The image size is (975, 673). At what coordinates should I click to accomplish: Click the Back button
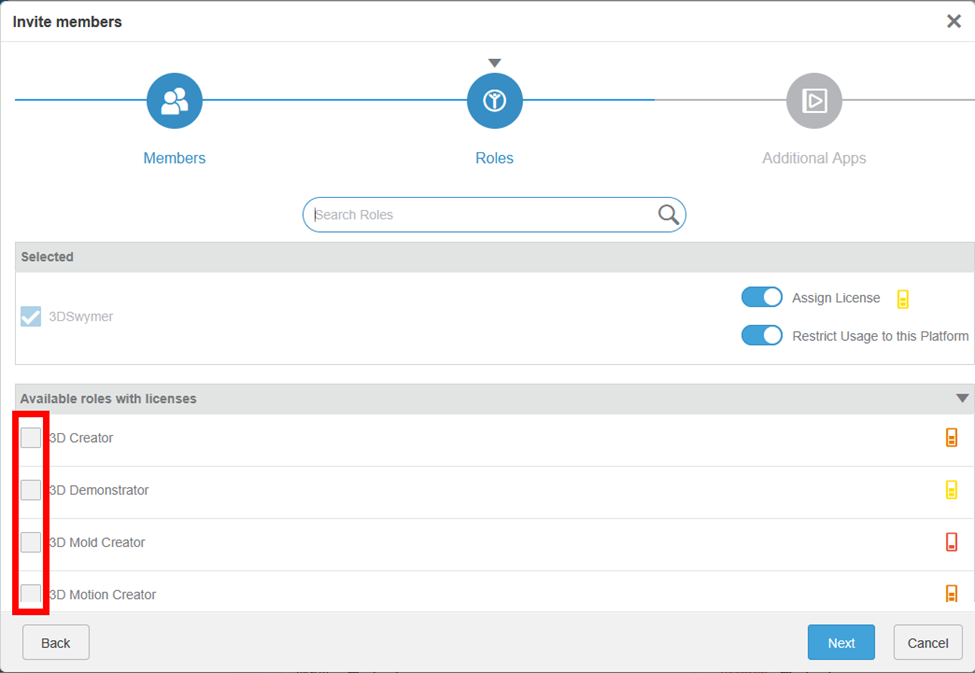(56, 643)
